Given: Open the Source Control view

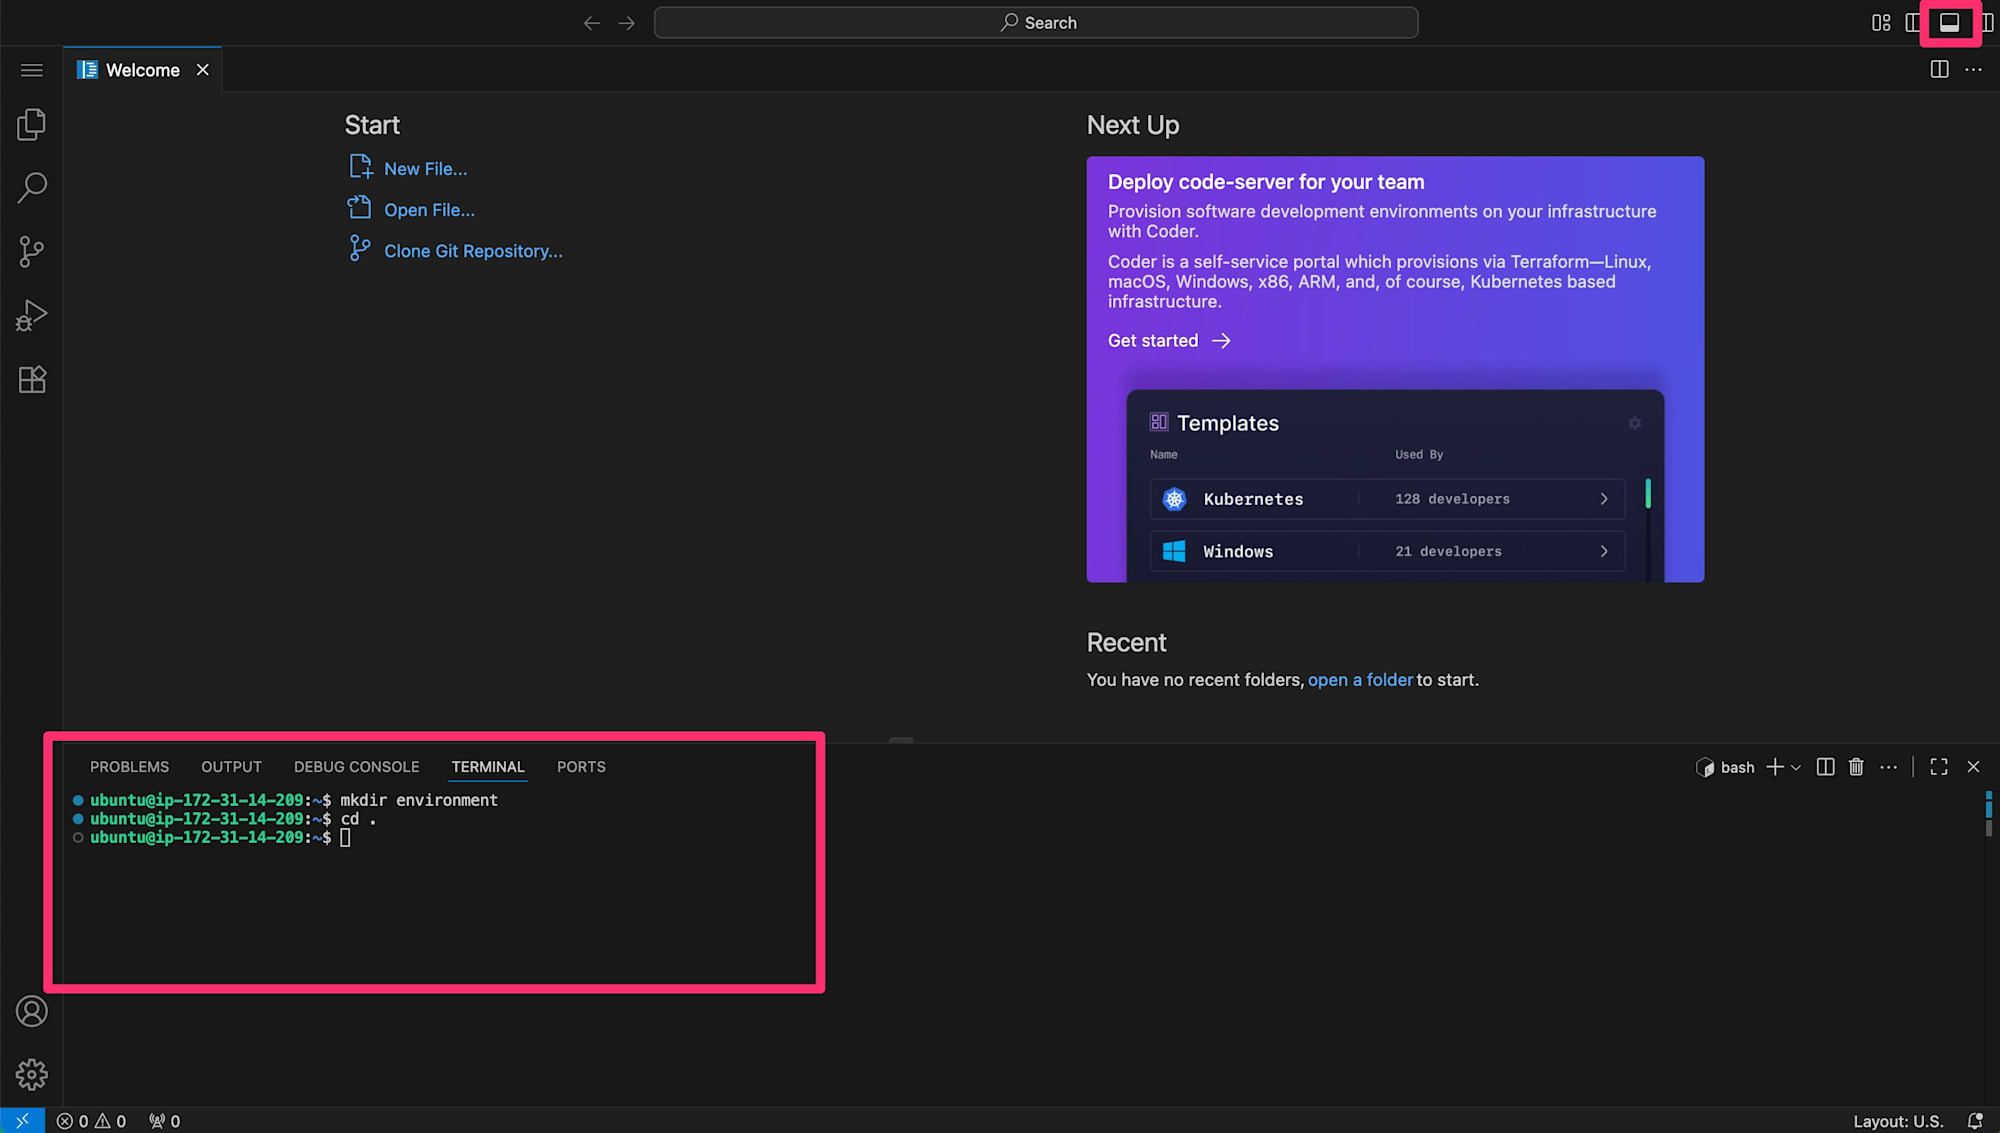Looking at the screenshot, I should pos(31,251).
